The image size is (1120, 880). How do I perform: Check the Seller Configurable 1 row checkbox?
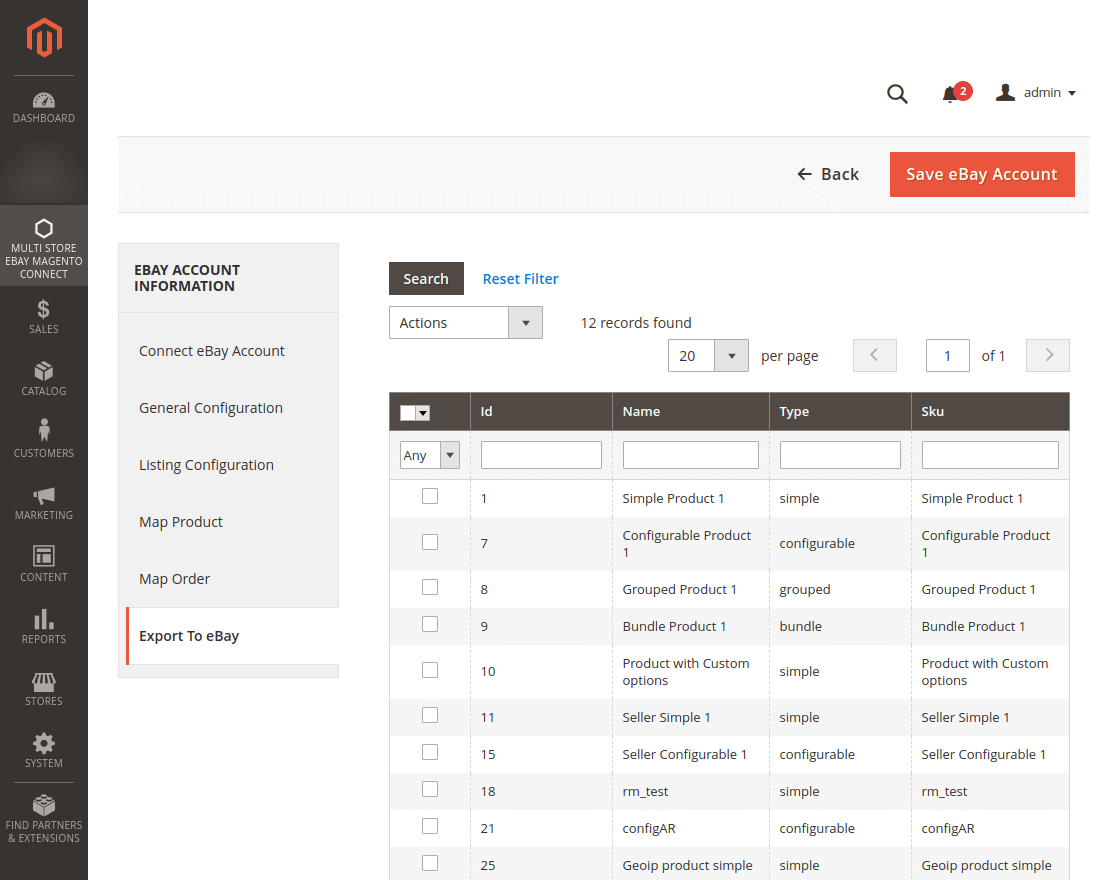pyautogui.click(x=430, y=752)
